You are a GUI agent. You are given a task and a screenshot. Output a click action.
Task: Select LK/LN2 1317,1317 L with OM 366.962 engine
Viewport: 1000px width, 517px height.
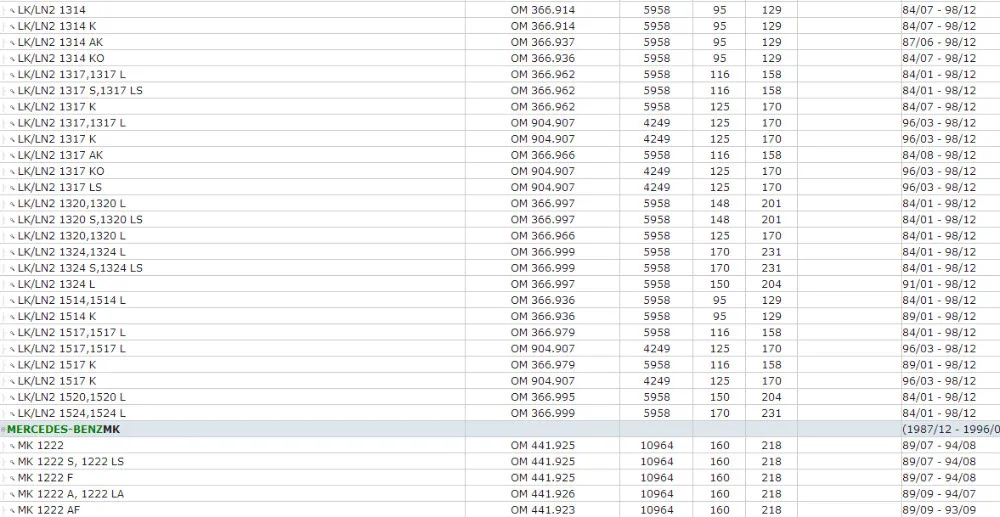click(x=71, y=75)
